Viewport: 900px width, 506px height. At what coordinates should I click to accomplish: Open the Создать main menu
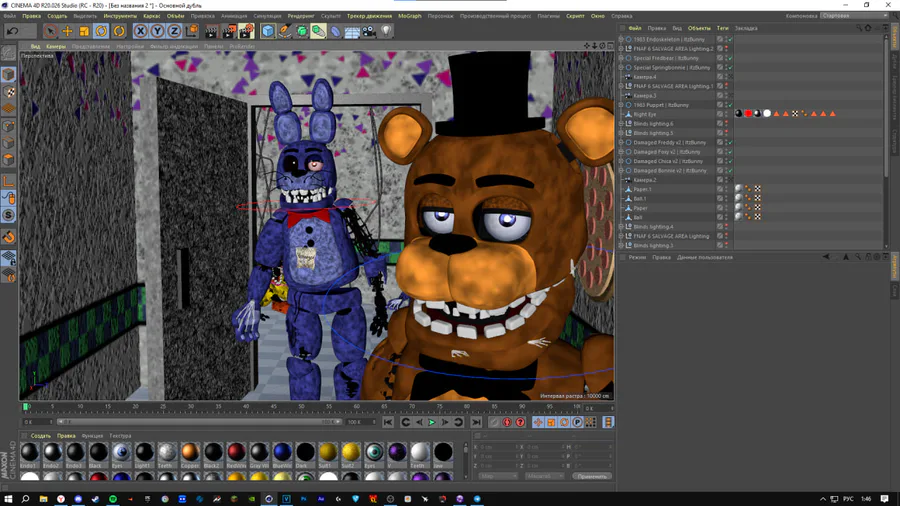point(57,16)
